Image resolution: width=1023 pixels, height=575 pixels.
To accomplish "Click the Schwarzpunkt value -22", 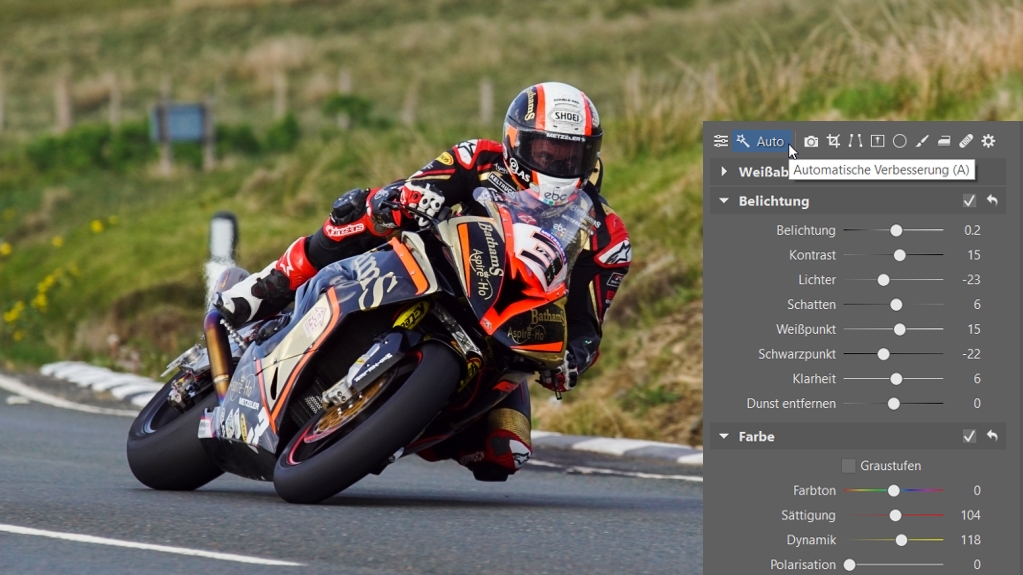I will [x=971, y=354].
